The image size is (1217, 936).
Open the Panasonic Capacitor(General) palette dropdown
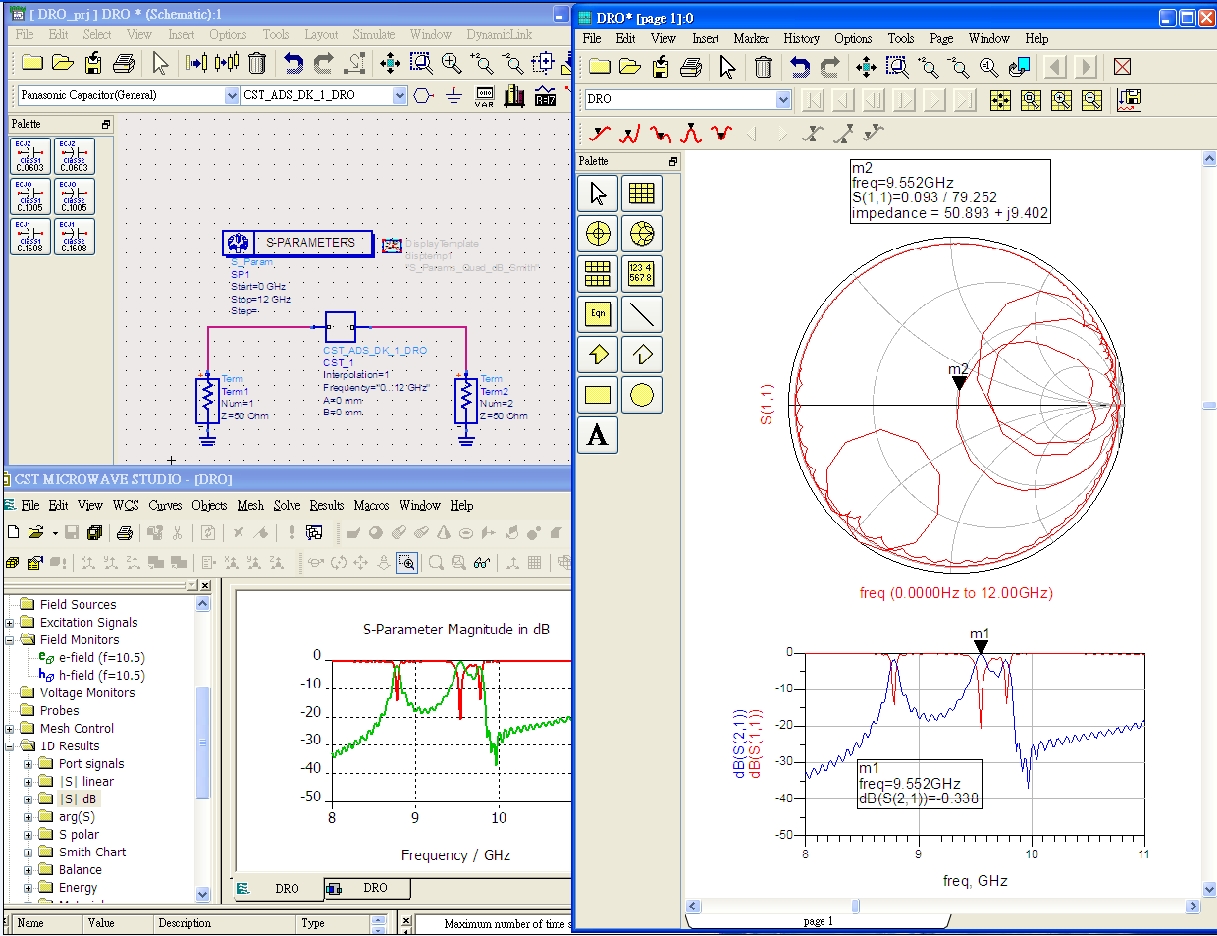(232, 95)
